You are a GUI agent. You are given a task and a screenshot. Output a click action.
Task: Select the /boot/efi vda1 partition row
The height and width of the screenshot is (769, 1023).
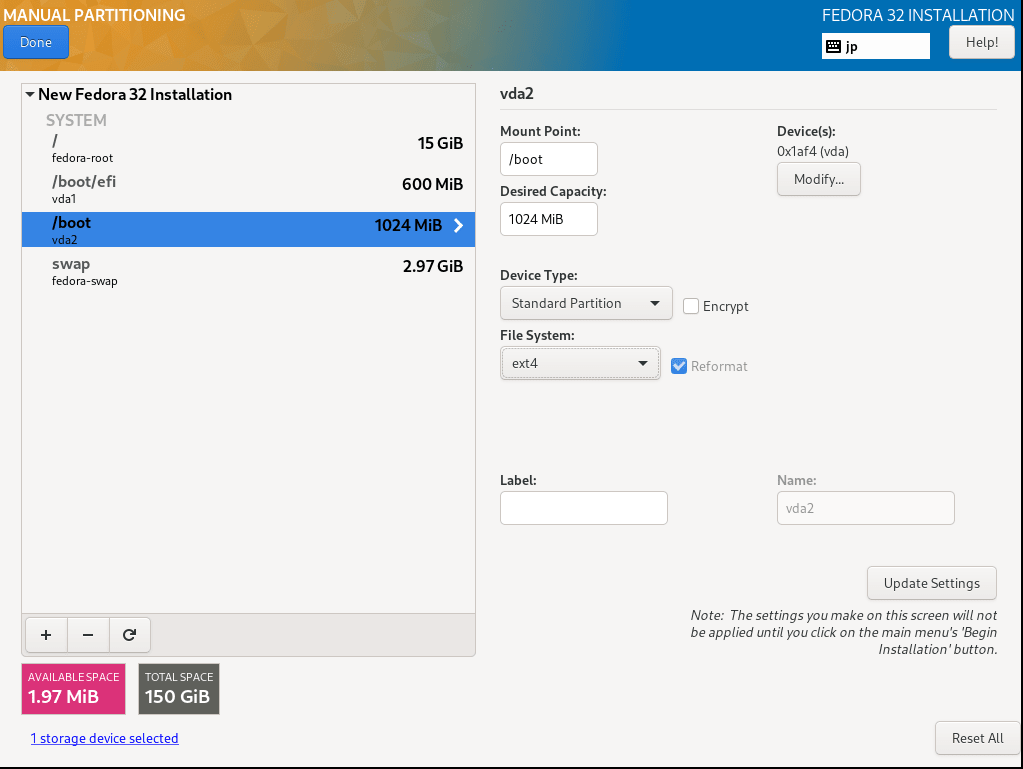pyautogui.click(x=249, y=188)
